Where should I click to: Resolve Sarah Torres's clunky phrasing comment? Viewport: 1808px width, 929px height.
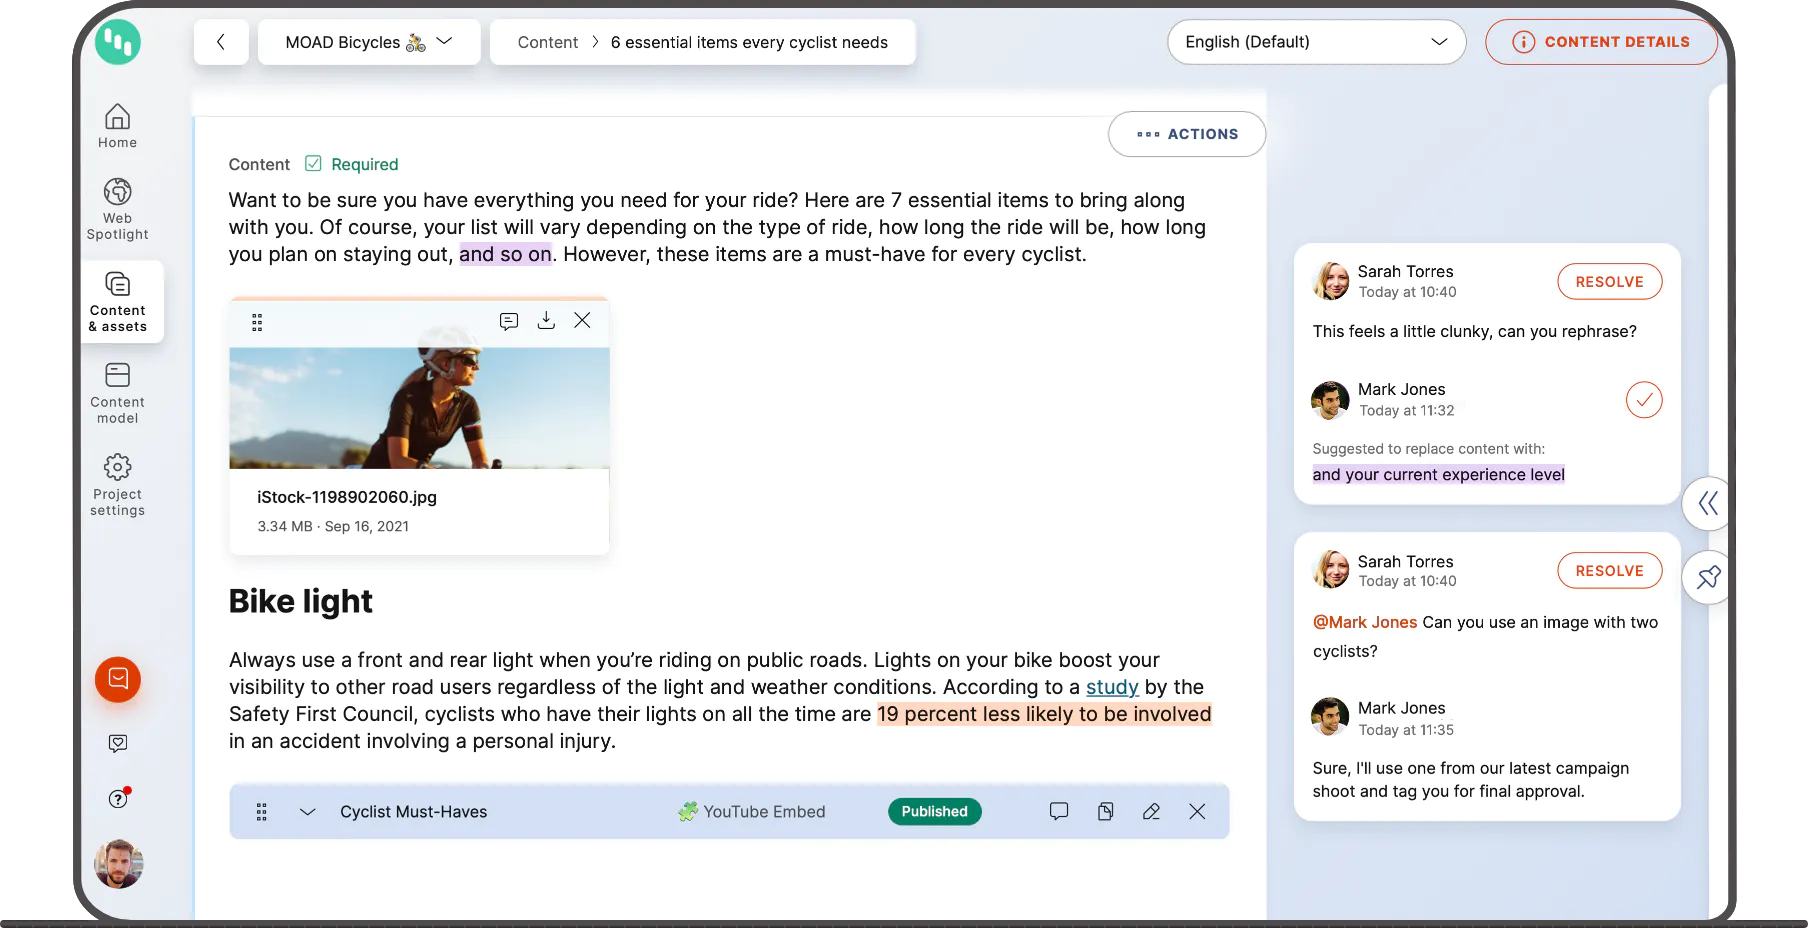1609,282
